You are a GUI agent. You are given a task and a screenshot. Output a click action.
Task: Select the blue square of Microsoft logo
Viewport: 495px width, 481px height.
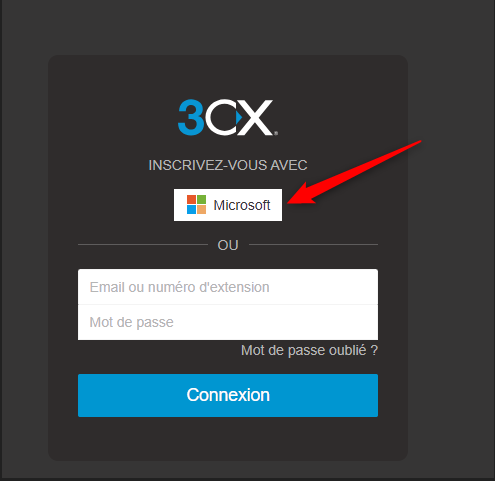click(191, 210)
